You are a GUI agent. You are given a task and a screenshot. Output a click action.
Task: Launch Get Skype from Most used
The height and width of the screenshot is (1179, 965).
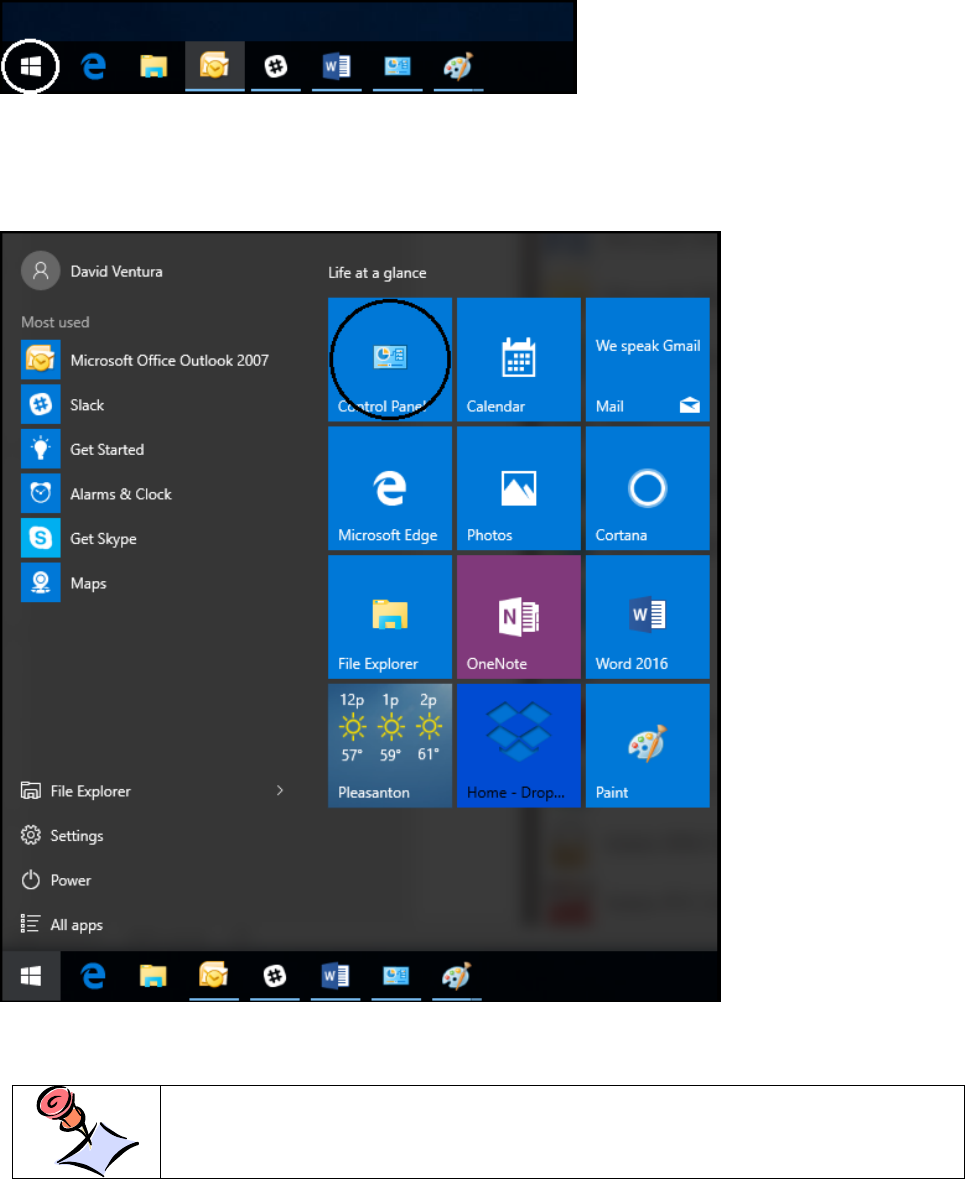tap(79, 538)
